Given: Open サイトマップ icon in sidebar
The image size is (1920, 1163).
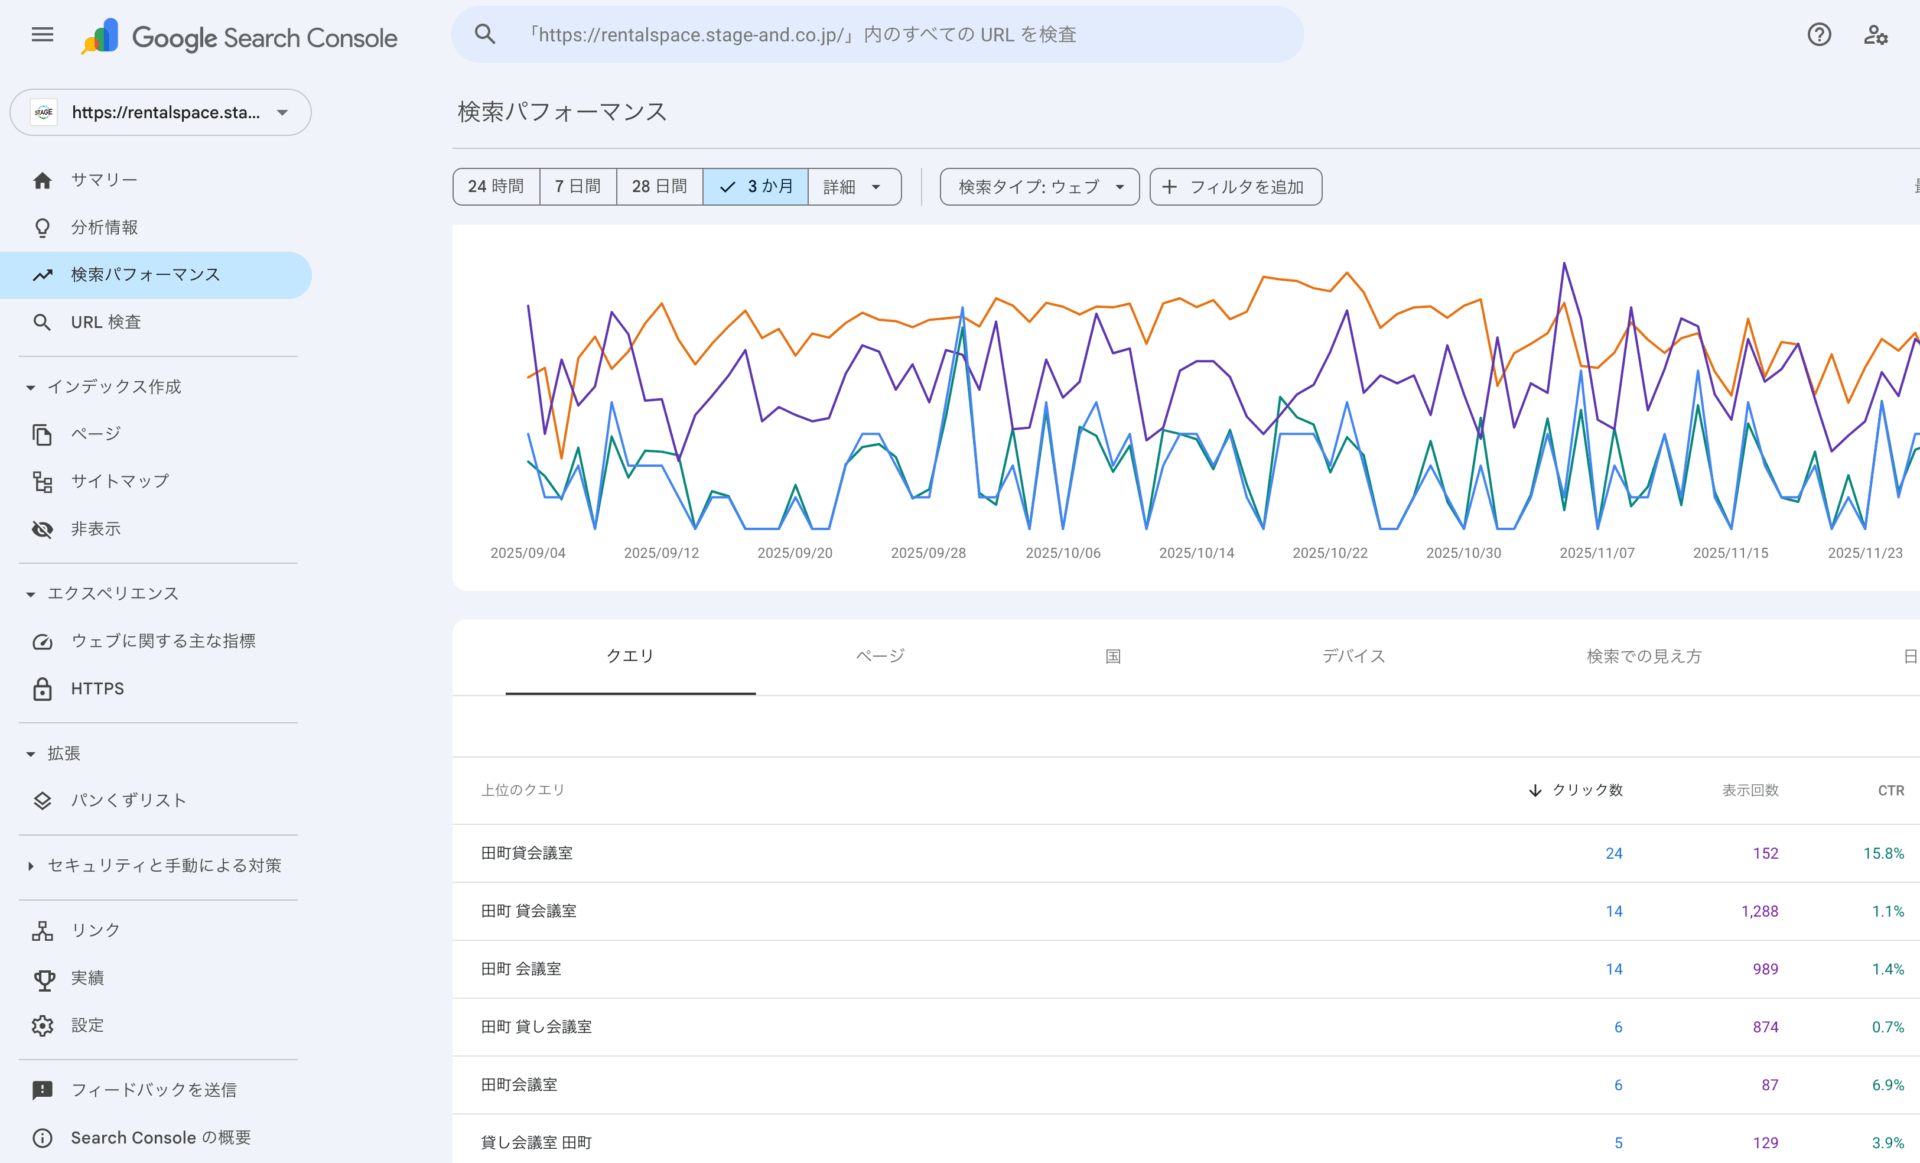Looking at the screenshot, I should point(42,481).
